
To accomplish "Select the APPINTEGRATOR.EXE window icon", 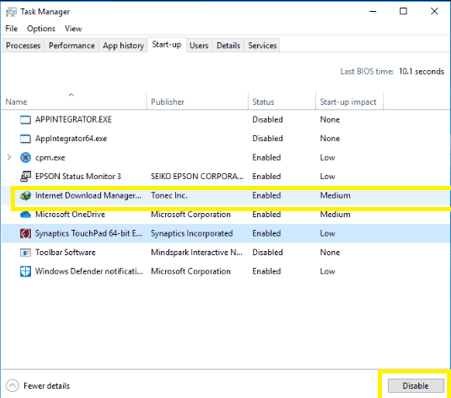I will [x=25, y=120].
